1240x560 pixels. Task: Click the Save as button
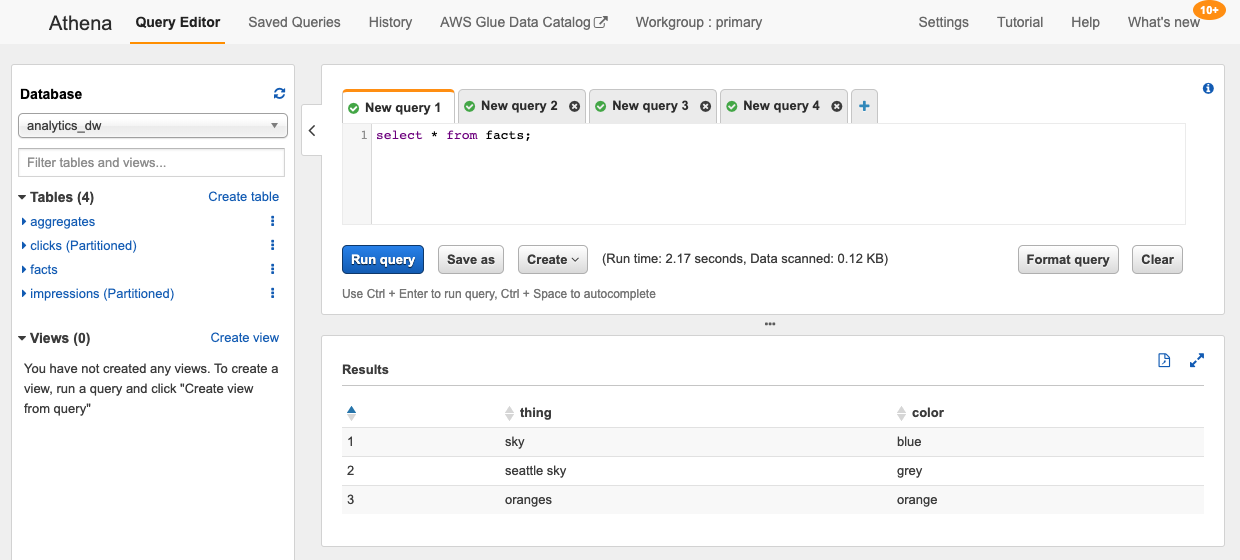471,259
